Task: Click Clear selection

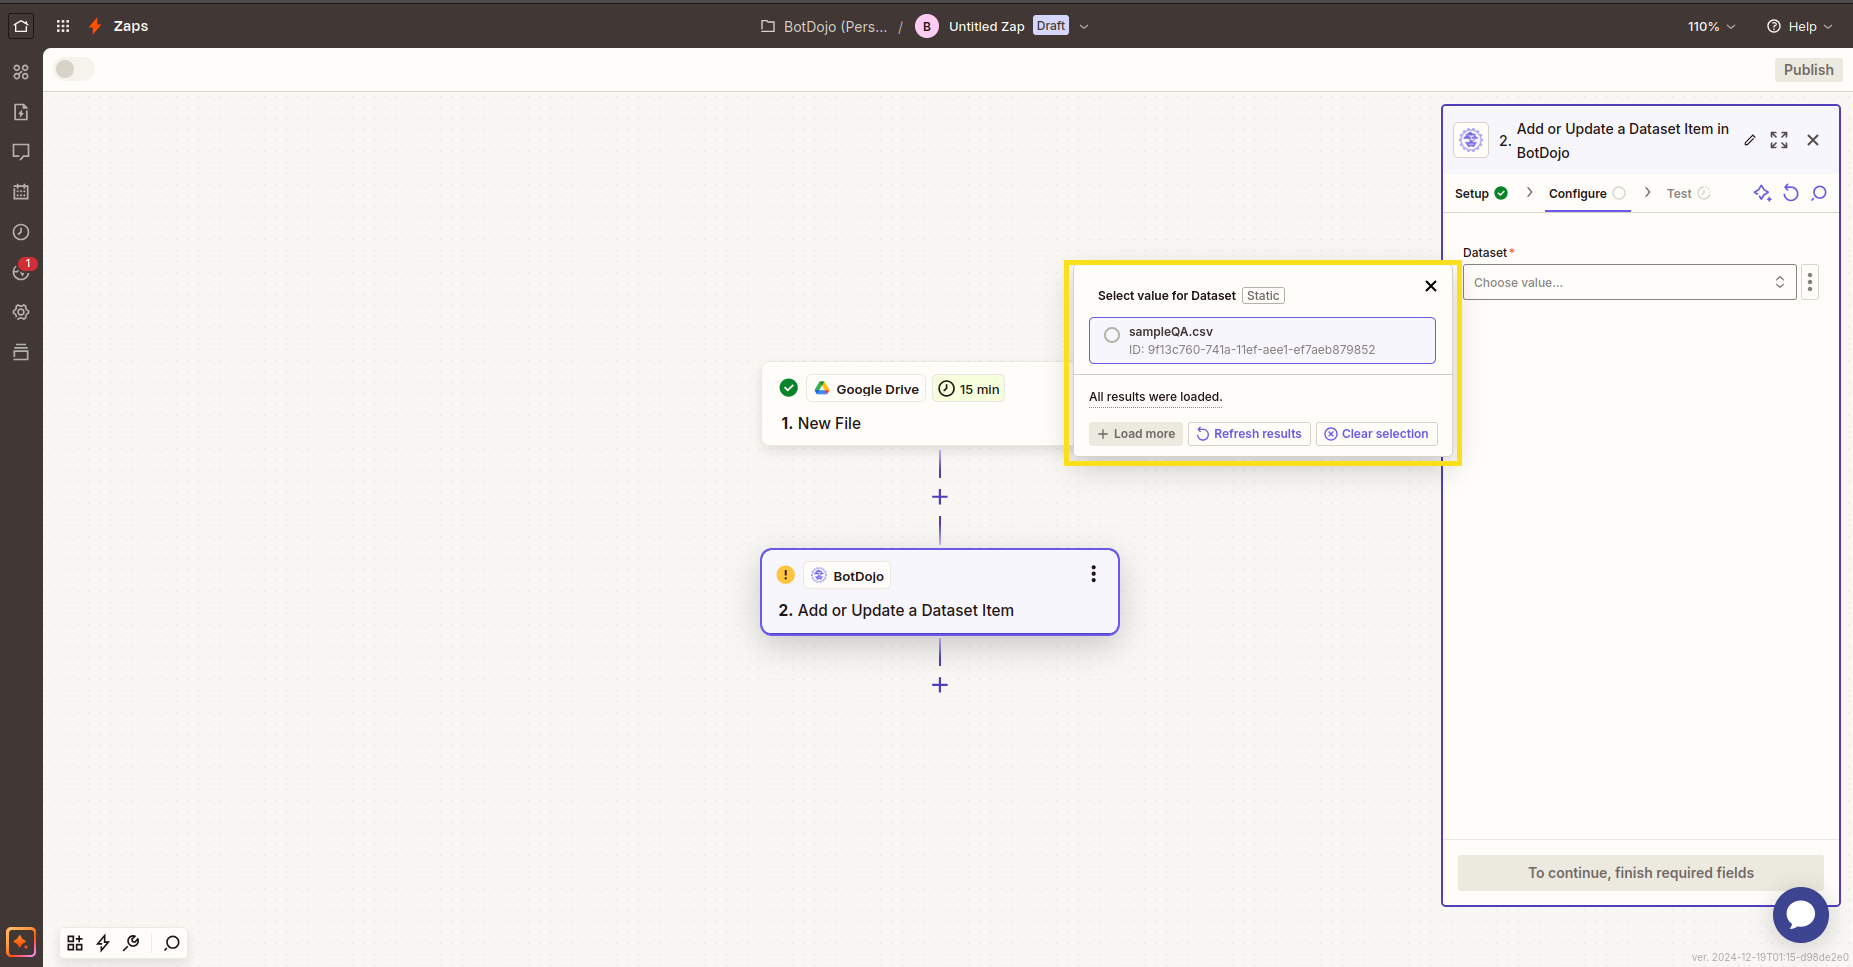Action: click(x=1377, y=434)
